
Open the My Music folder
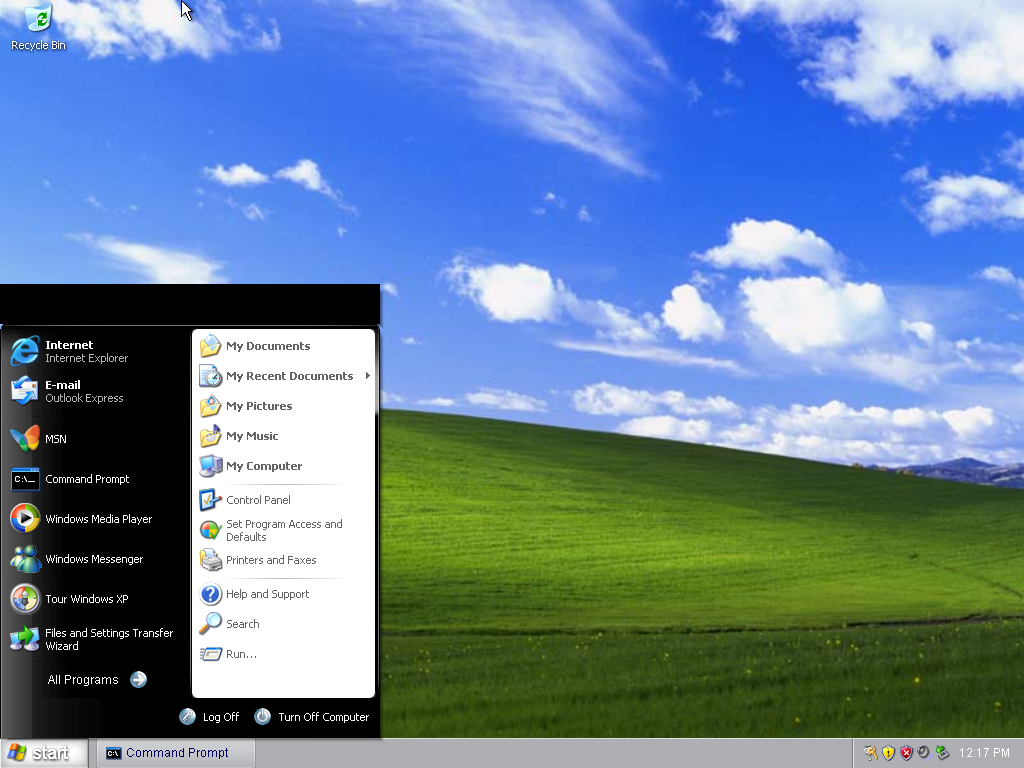tap(285, 436)
